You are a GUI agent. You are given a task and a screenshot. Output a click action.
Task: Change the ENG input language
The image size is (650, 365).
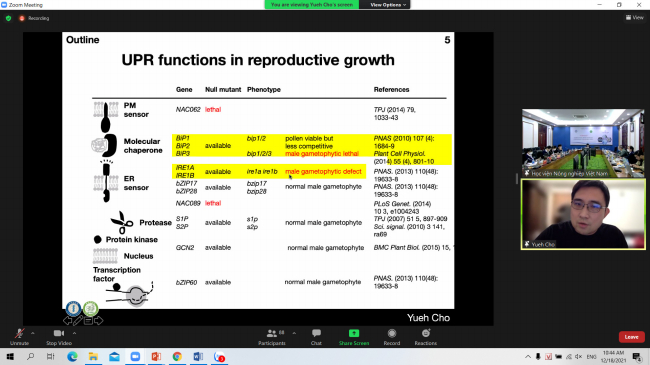click(592, 357)
